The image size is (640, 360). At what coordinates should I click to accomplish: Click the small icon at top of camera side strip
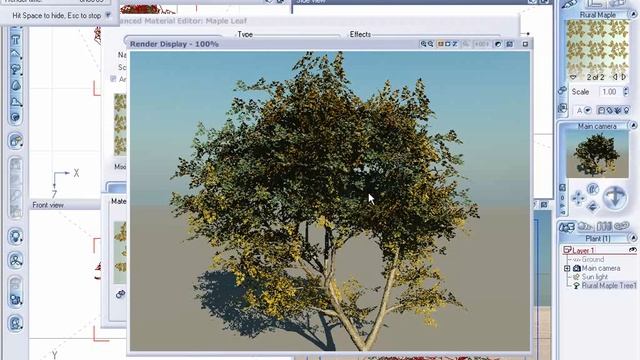(x=562, y=187)
